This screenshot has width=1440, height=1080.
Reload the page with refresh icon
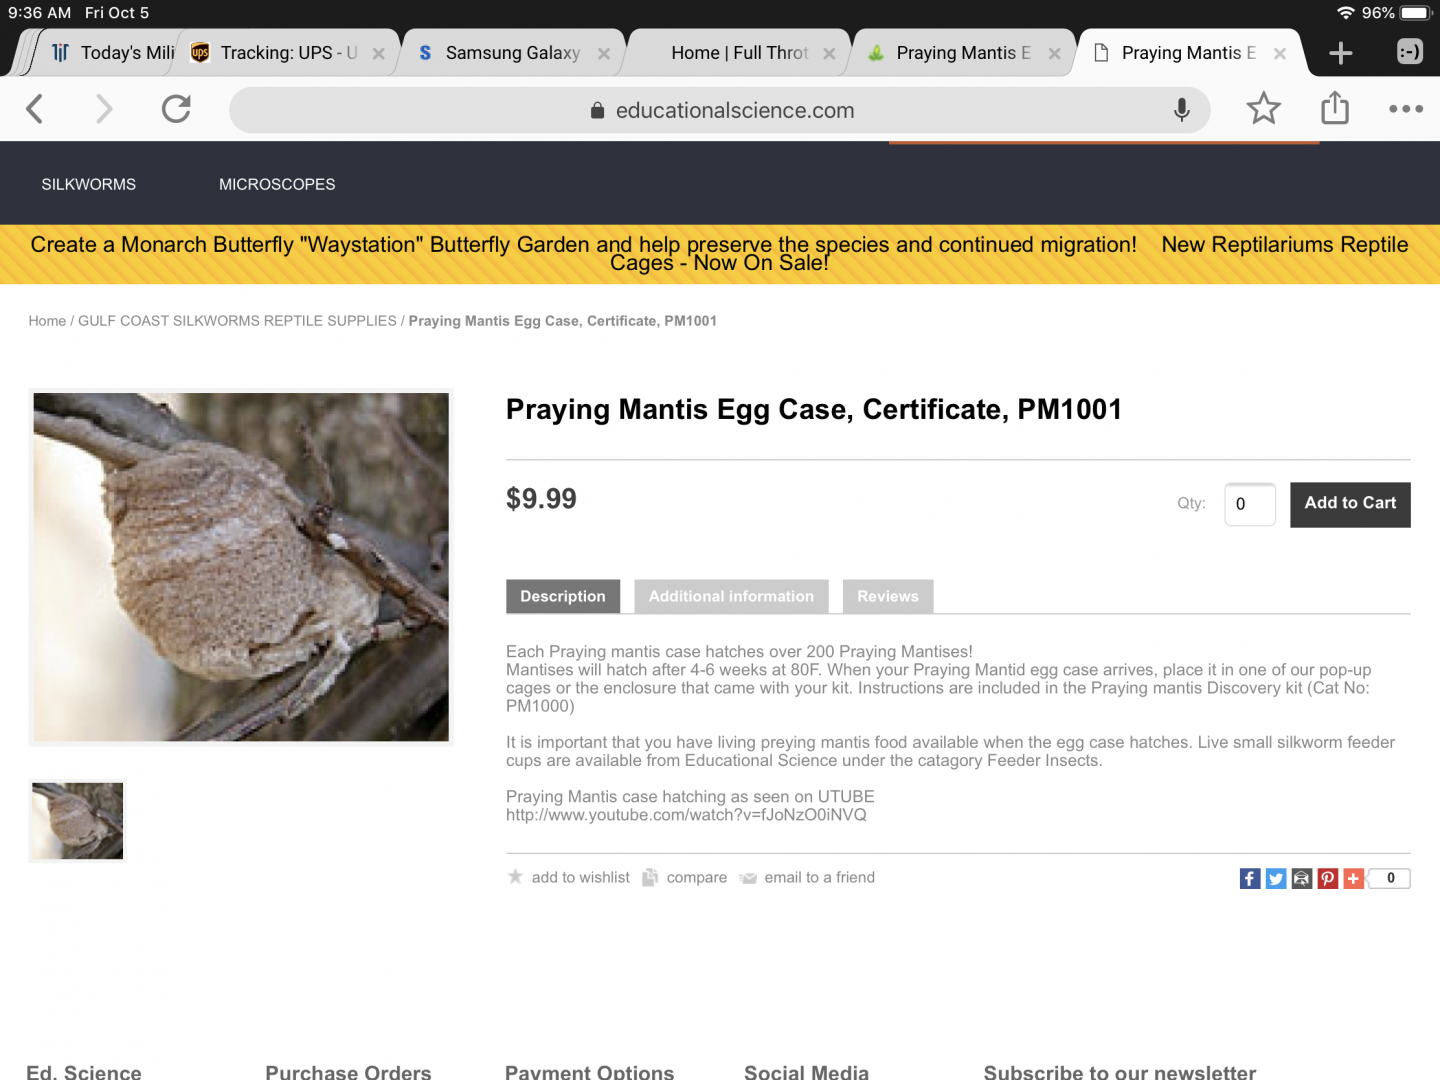[176, 109]
